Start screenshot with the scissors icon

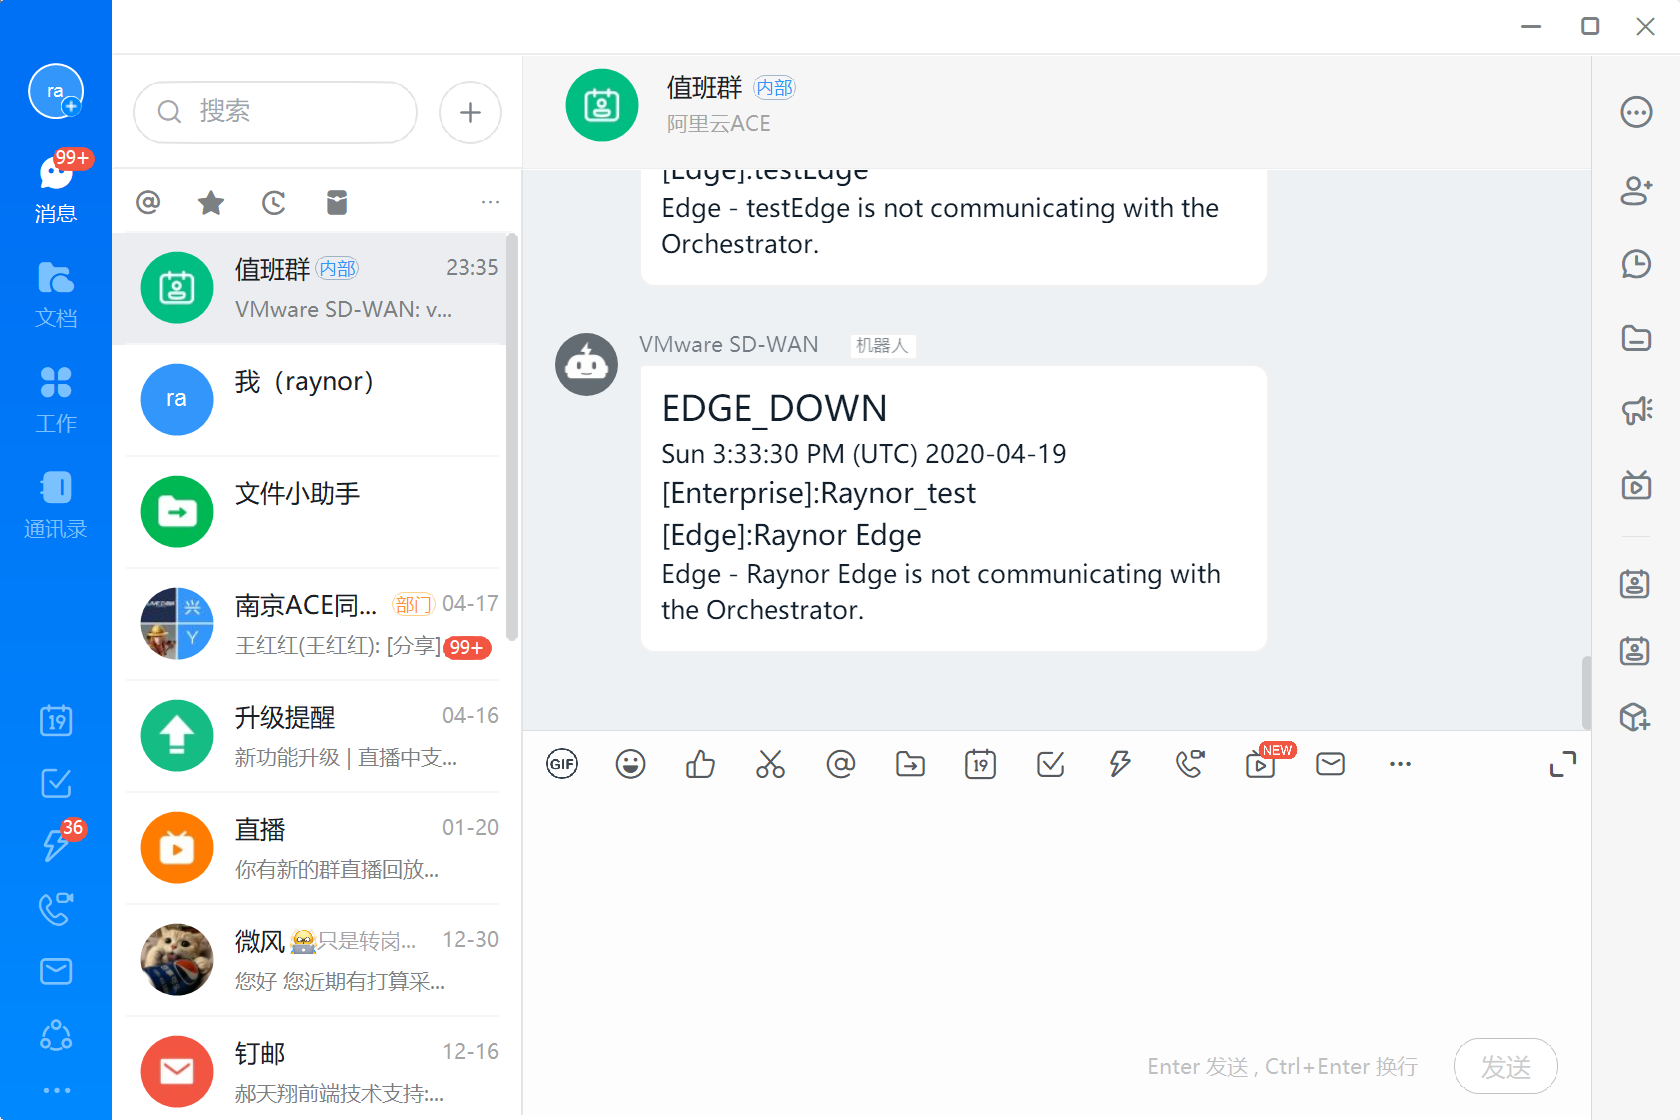[x=770, y=764]
